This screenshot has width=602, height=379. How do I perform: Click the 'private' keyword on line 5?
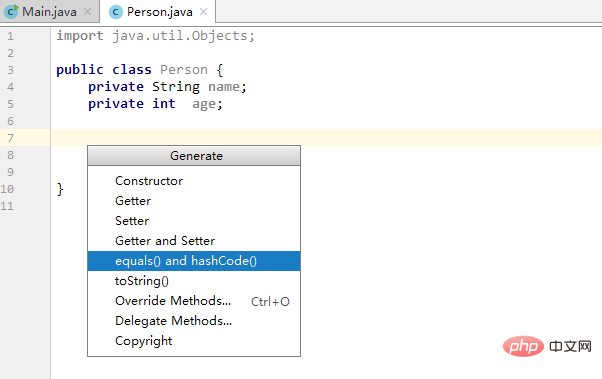point(116,104)
